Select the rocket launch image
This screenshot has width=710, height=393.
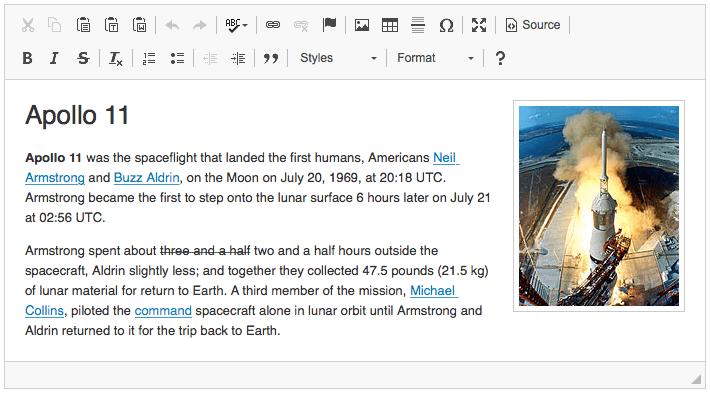click(599, 206)
